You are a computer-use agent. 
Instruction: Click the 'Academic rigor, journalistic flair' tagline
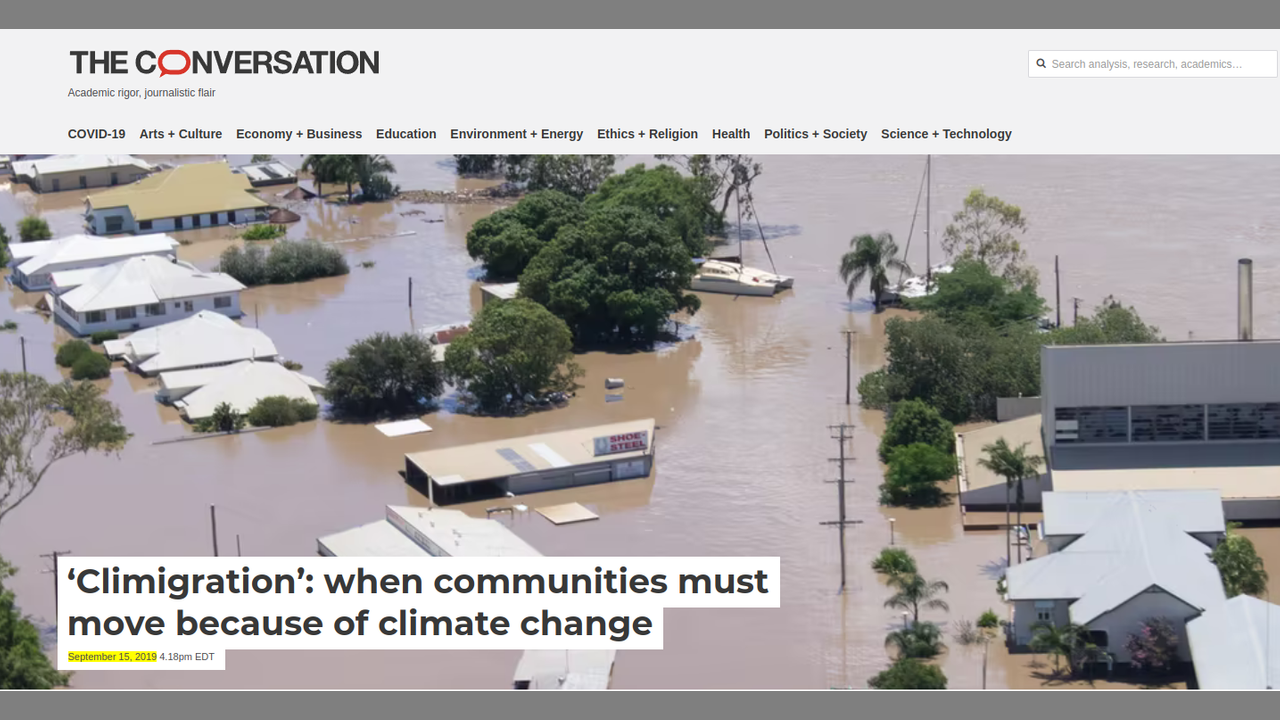(141, 93)
